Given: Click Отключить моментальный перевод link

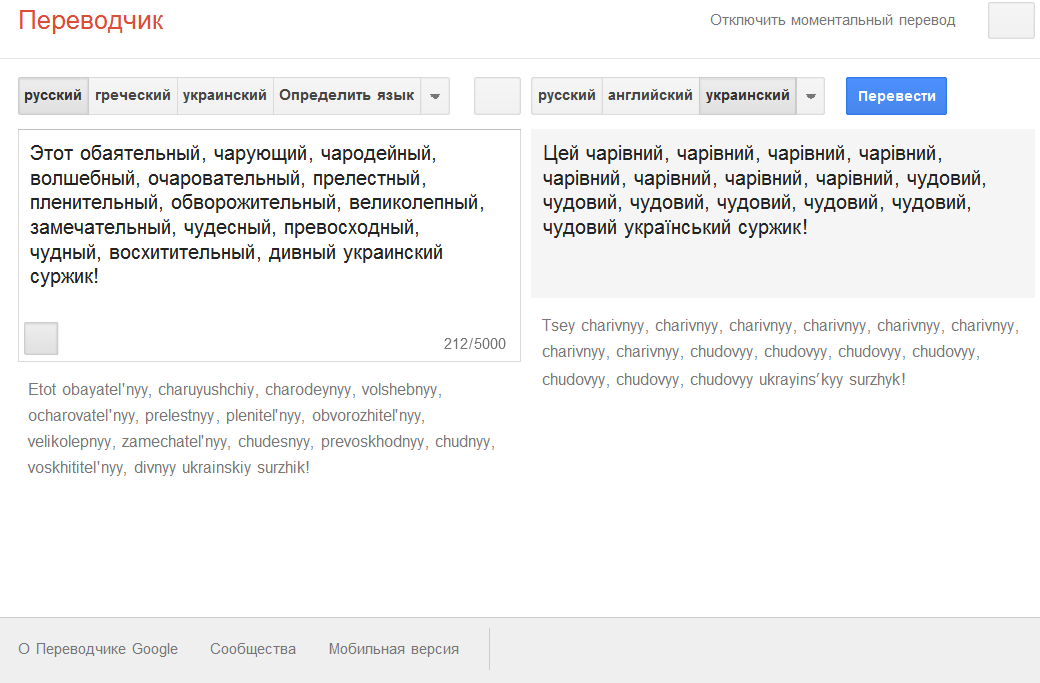Looking at the screenshot, I should point(832,20).
